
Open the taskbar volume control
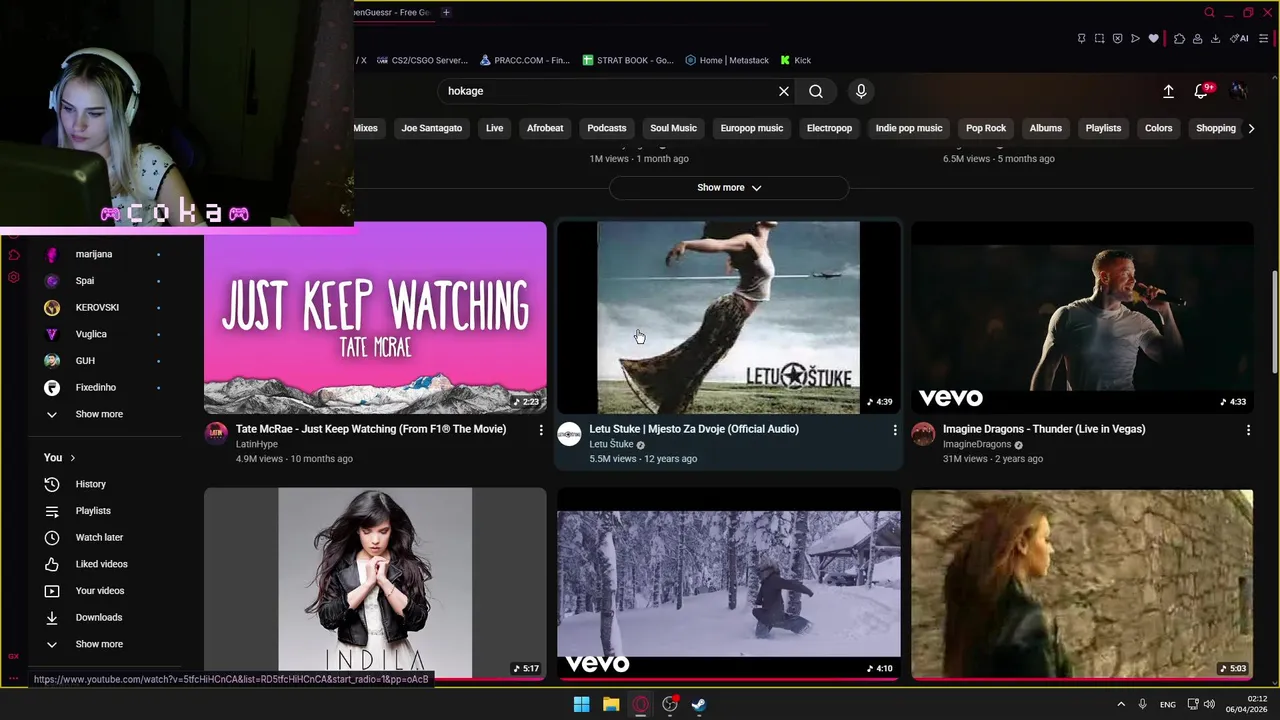1209,705
